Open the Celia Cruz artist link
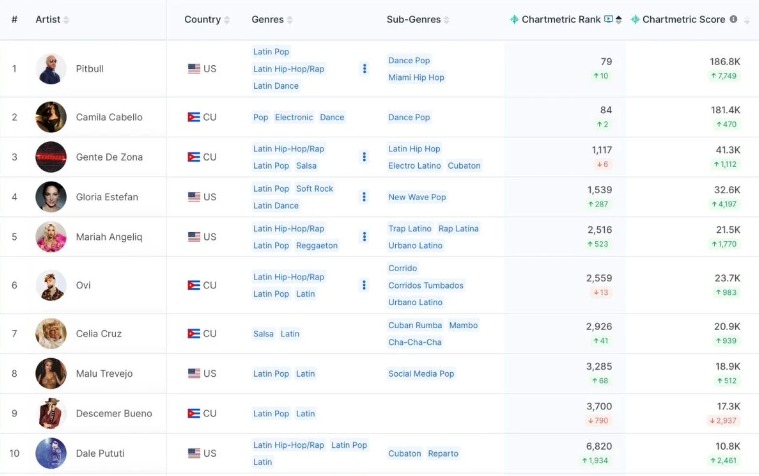This screenshot has height=476, width=759. tap(99, 334)
